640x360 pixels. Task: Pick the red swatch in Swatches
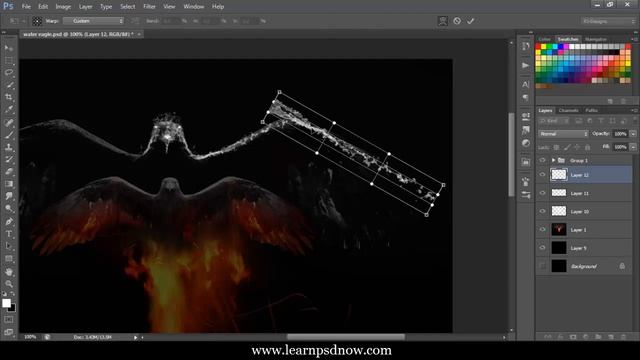(x=538, y=47)
